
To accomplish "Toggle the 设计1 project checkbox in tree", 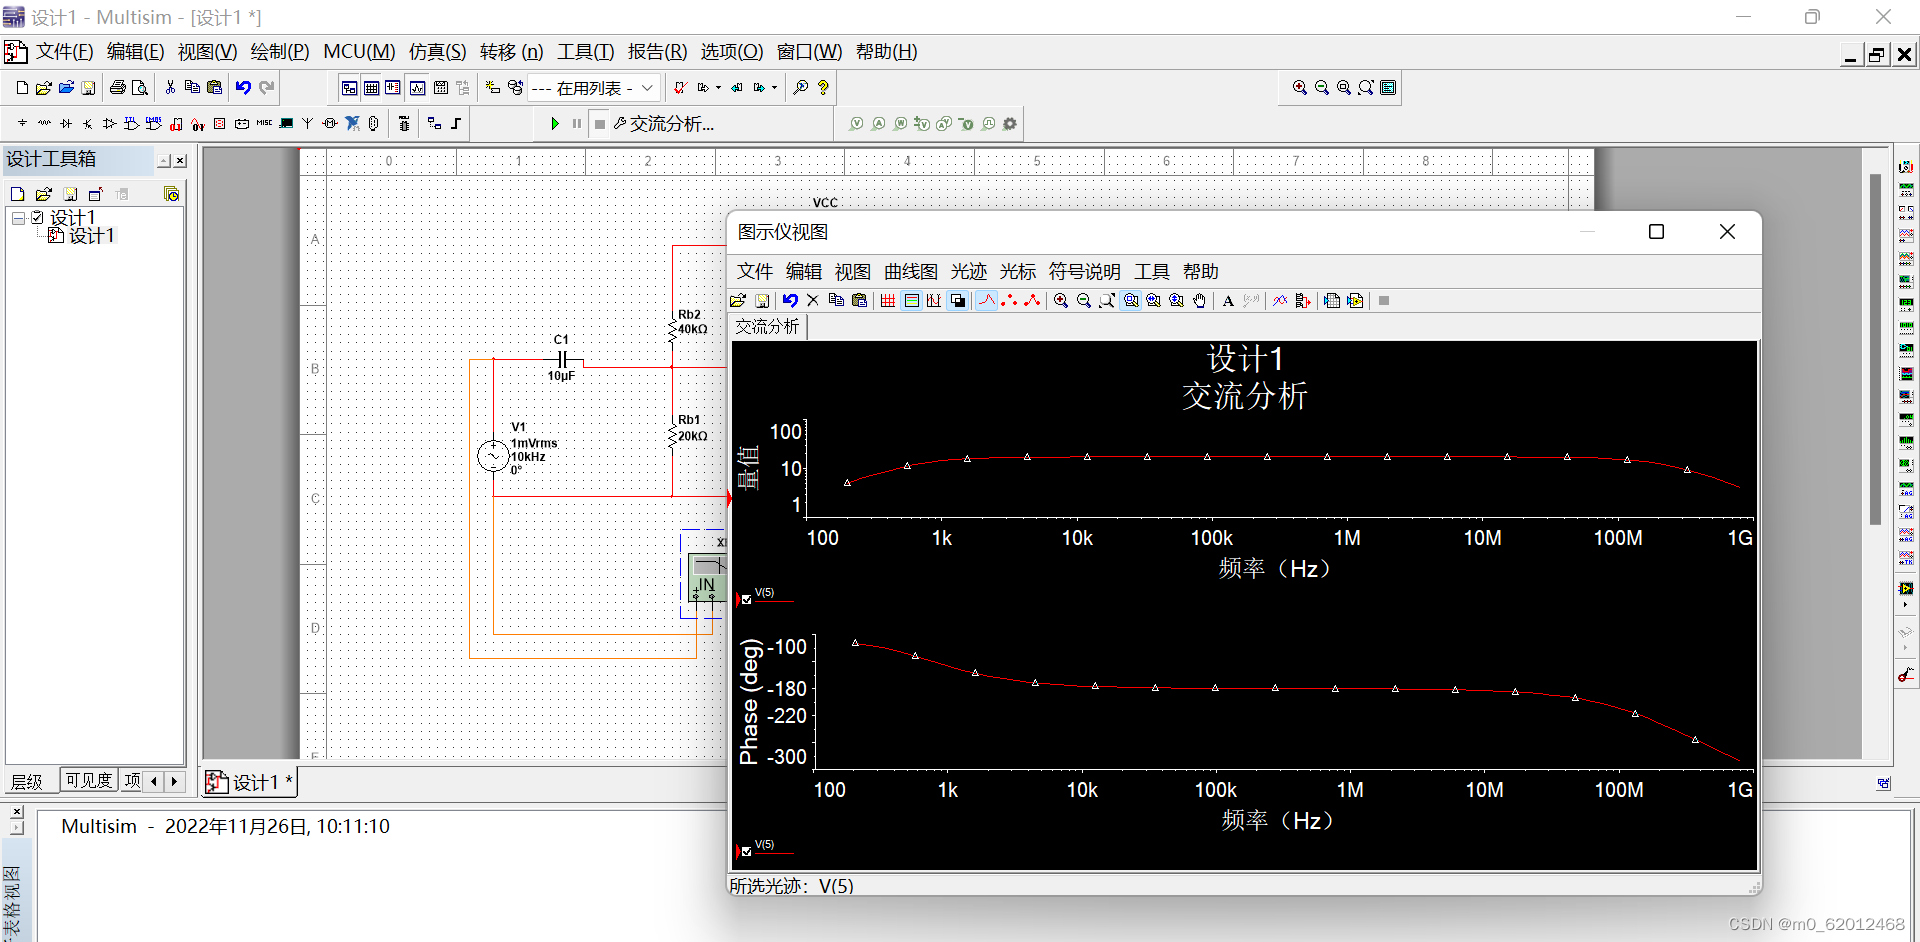I will coord(37,217).
